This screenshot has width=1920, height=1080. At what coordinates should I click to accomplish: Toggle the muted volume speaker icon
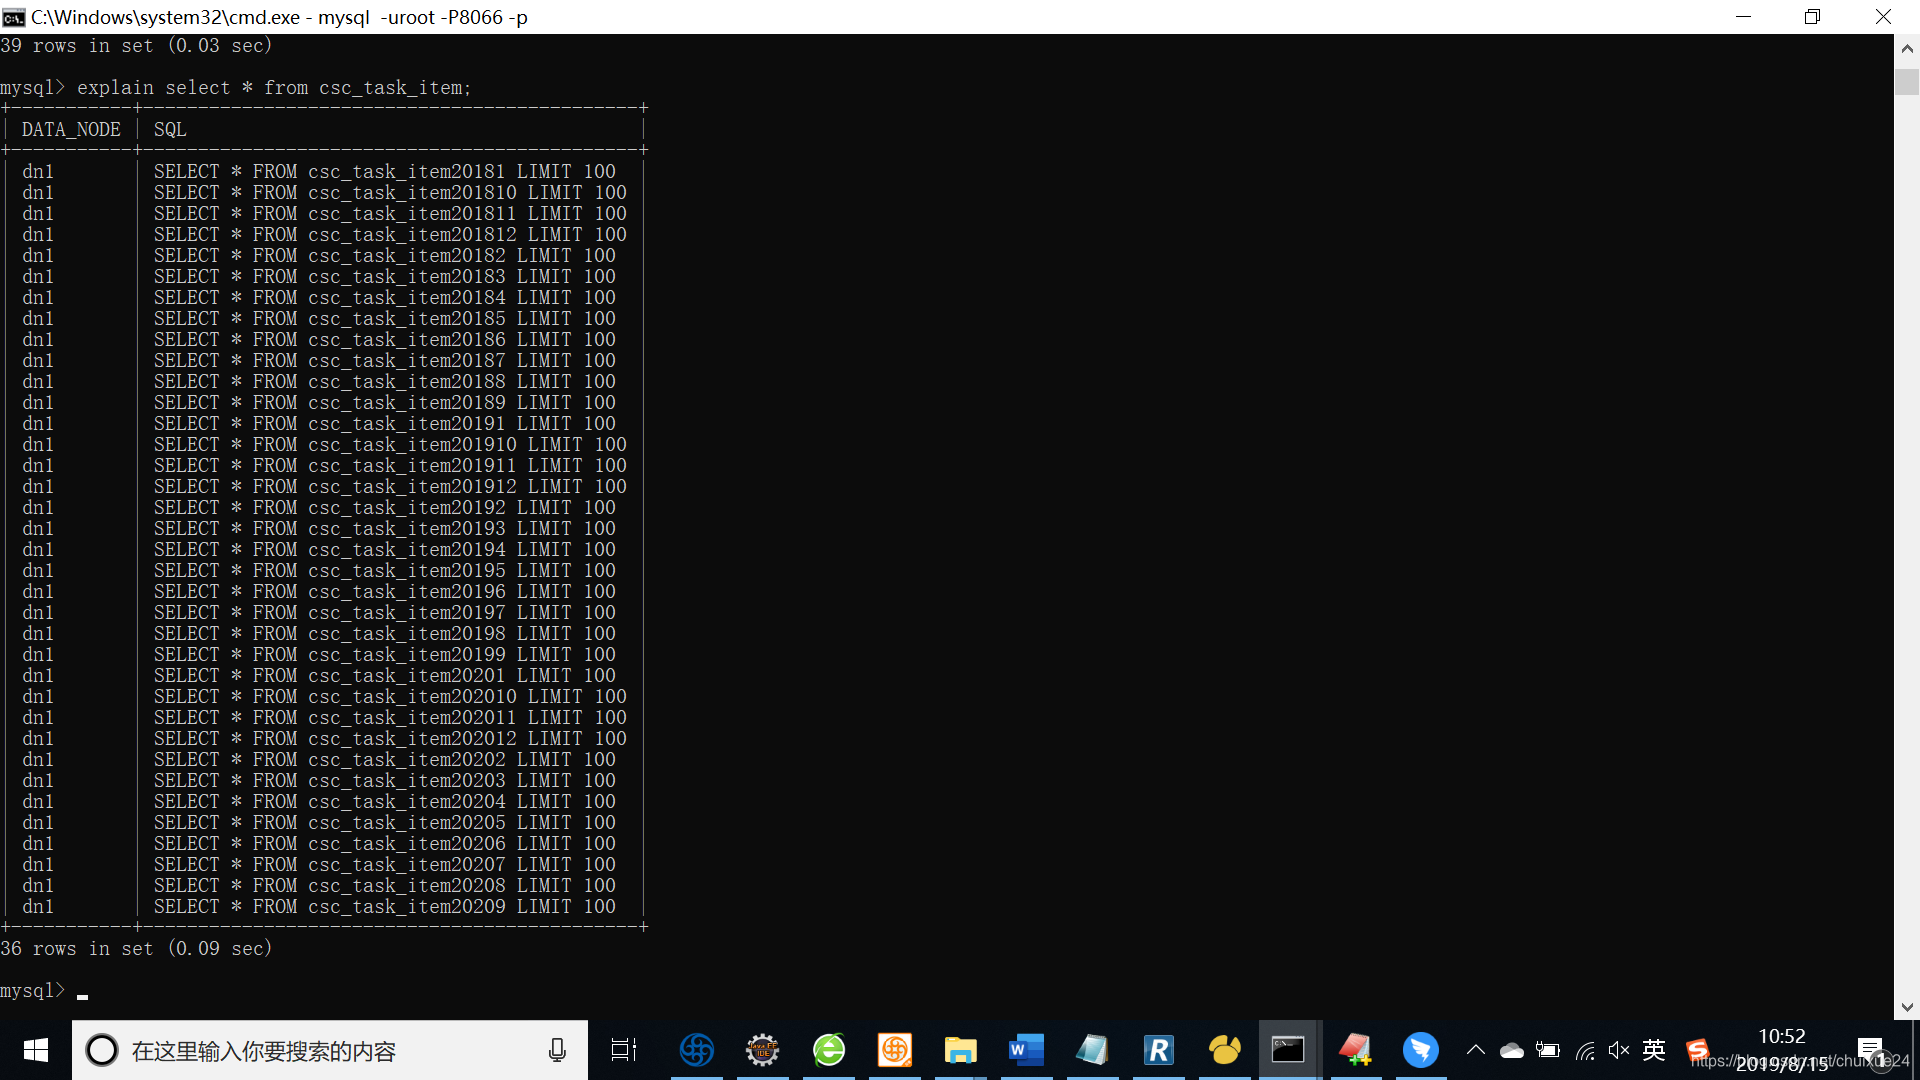click(x=1618, y=1050)
